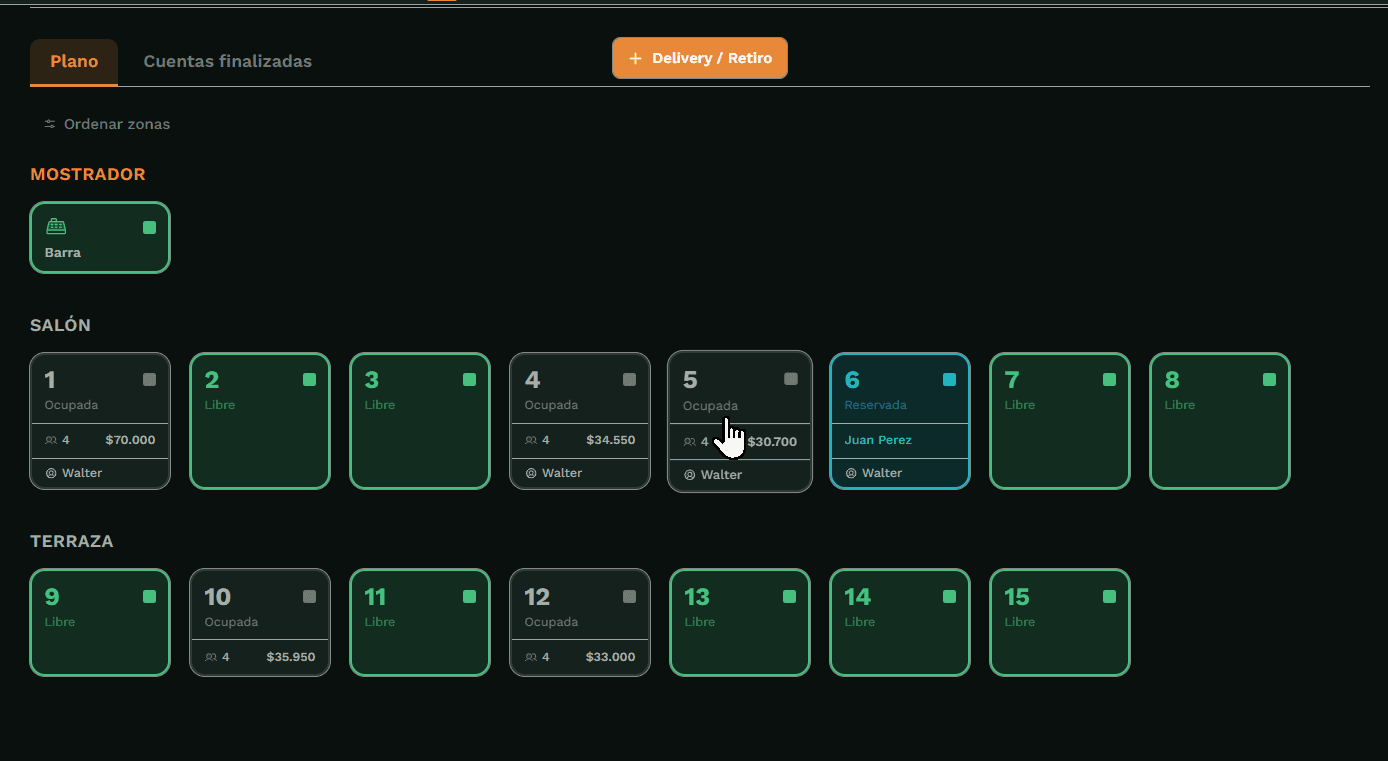
Task: Select free table 14
Action: 900,622
